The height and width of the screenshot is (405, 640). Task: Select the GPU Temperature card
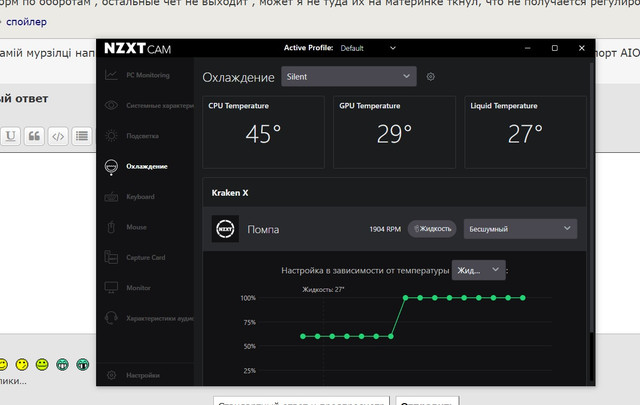394,132
